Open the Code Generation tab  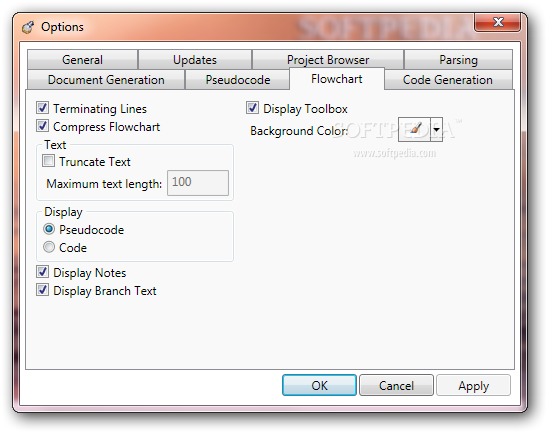pyautogui.click(x=448, y=80)
